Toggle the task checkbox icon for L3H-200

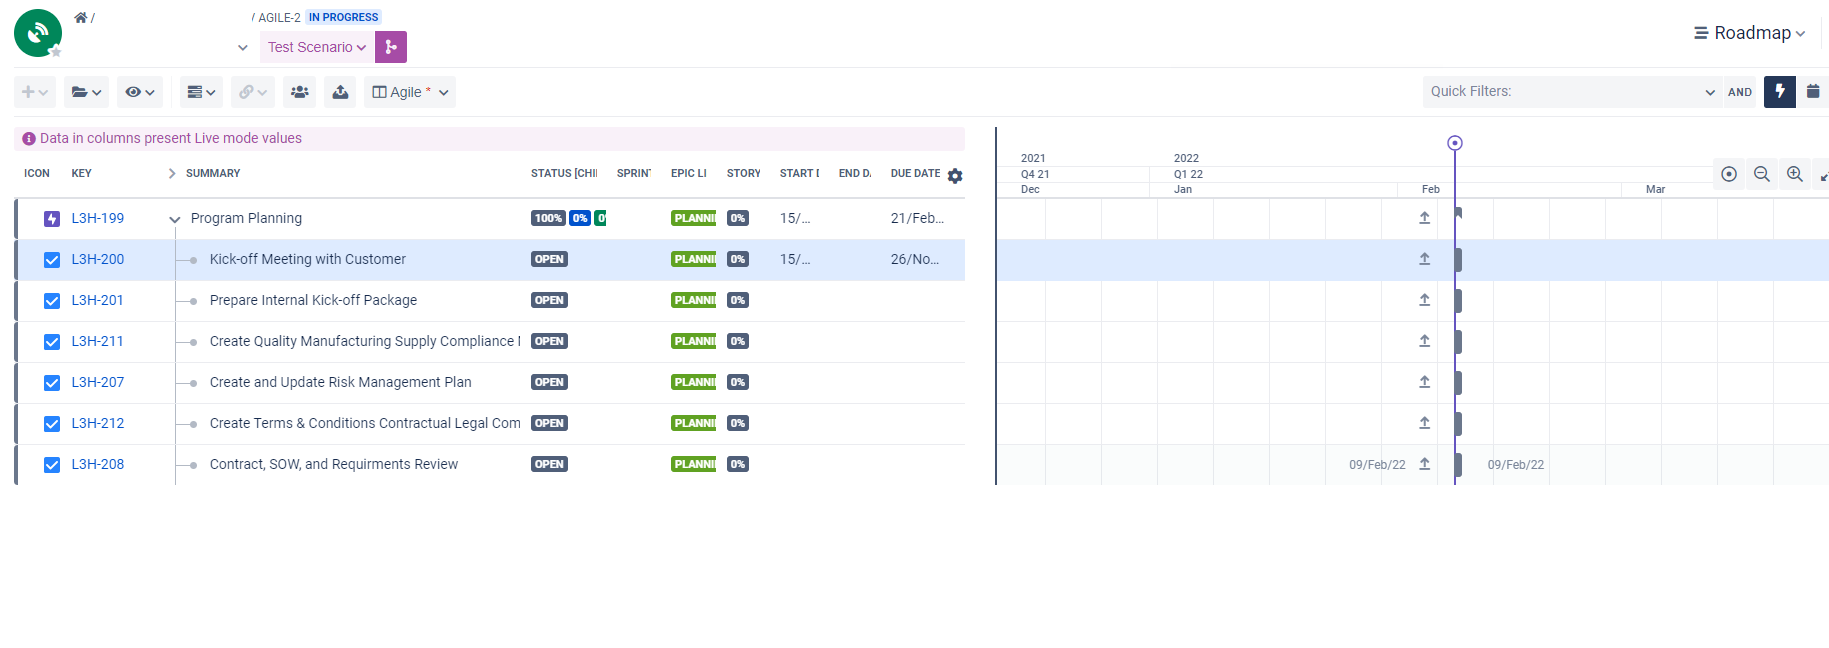(52, 260)
